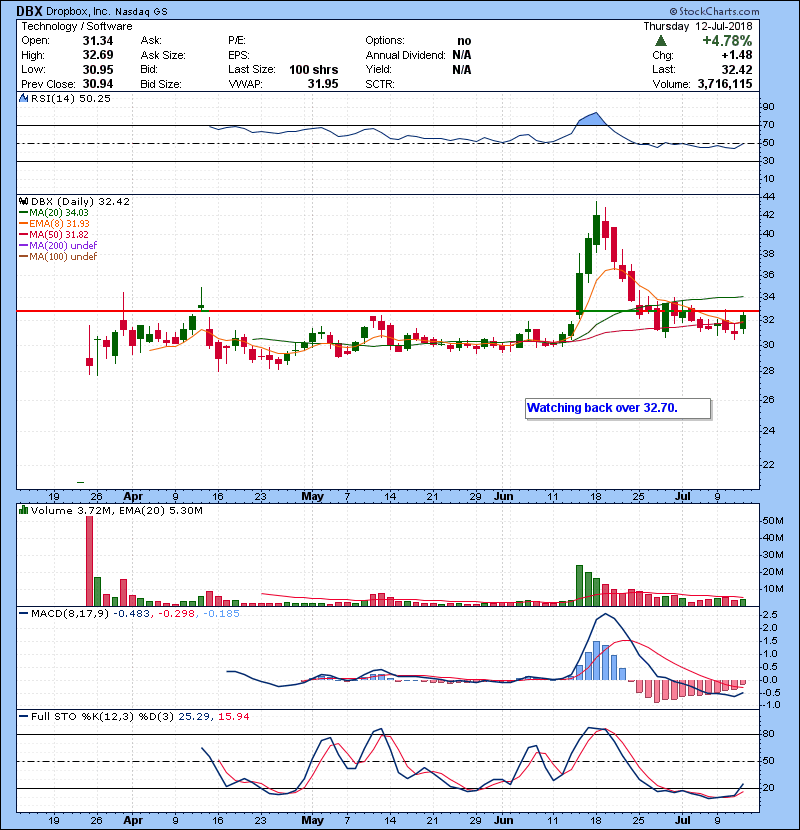
Task: Click the orange EMA(9) legend marker
Action: pos(24,224)
